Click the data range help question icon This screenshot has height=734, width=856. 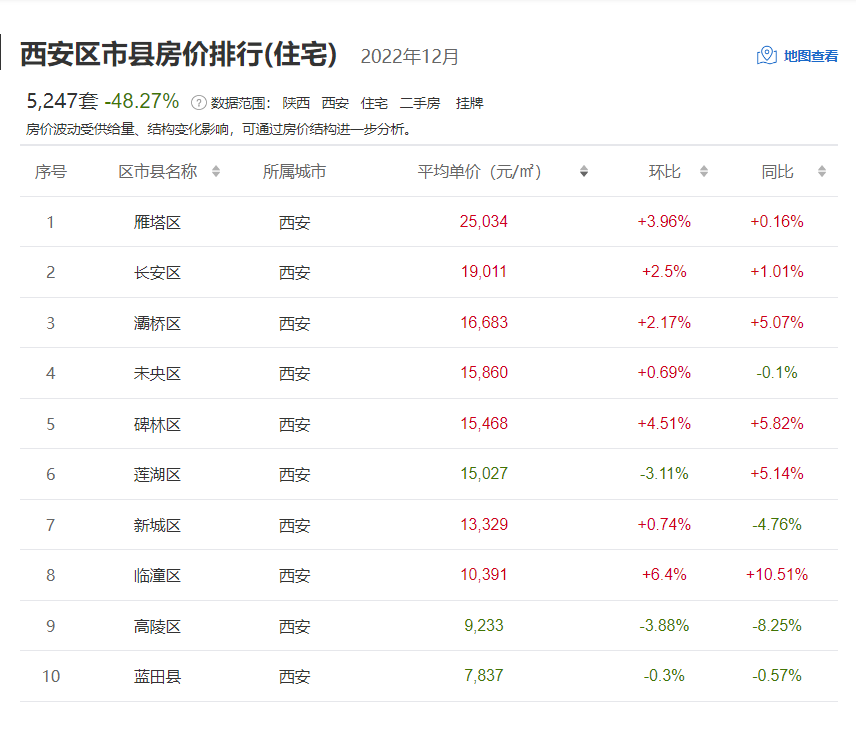click(x=199, y=103)
